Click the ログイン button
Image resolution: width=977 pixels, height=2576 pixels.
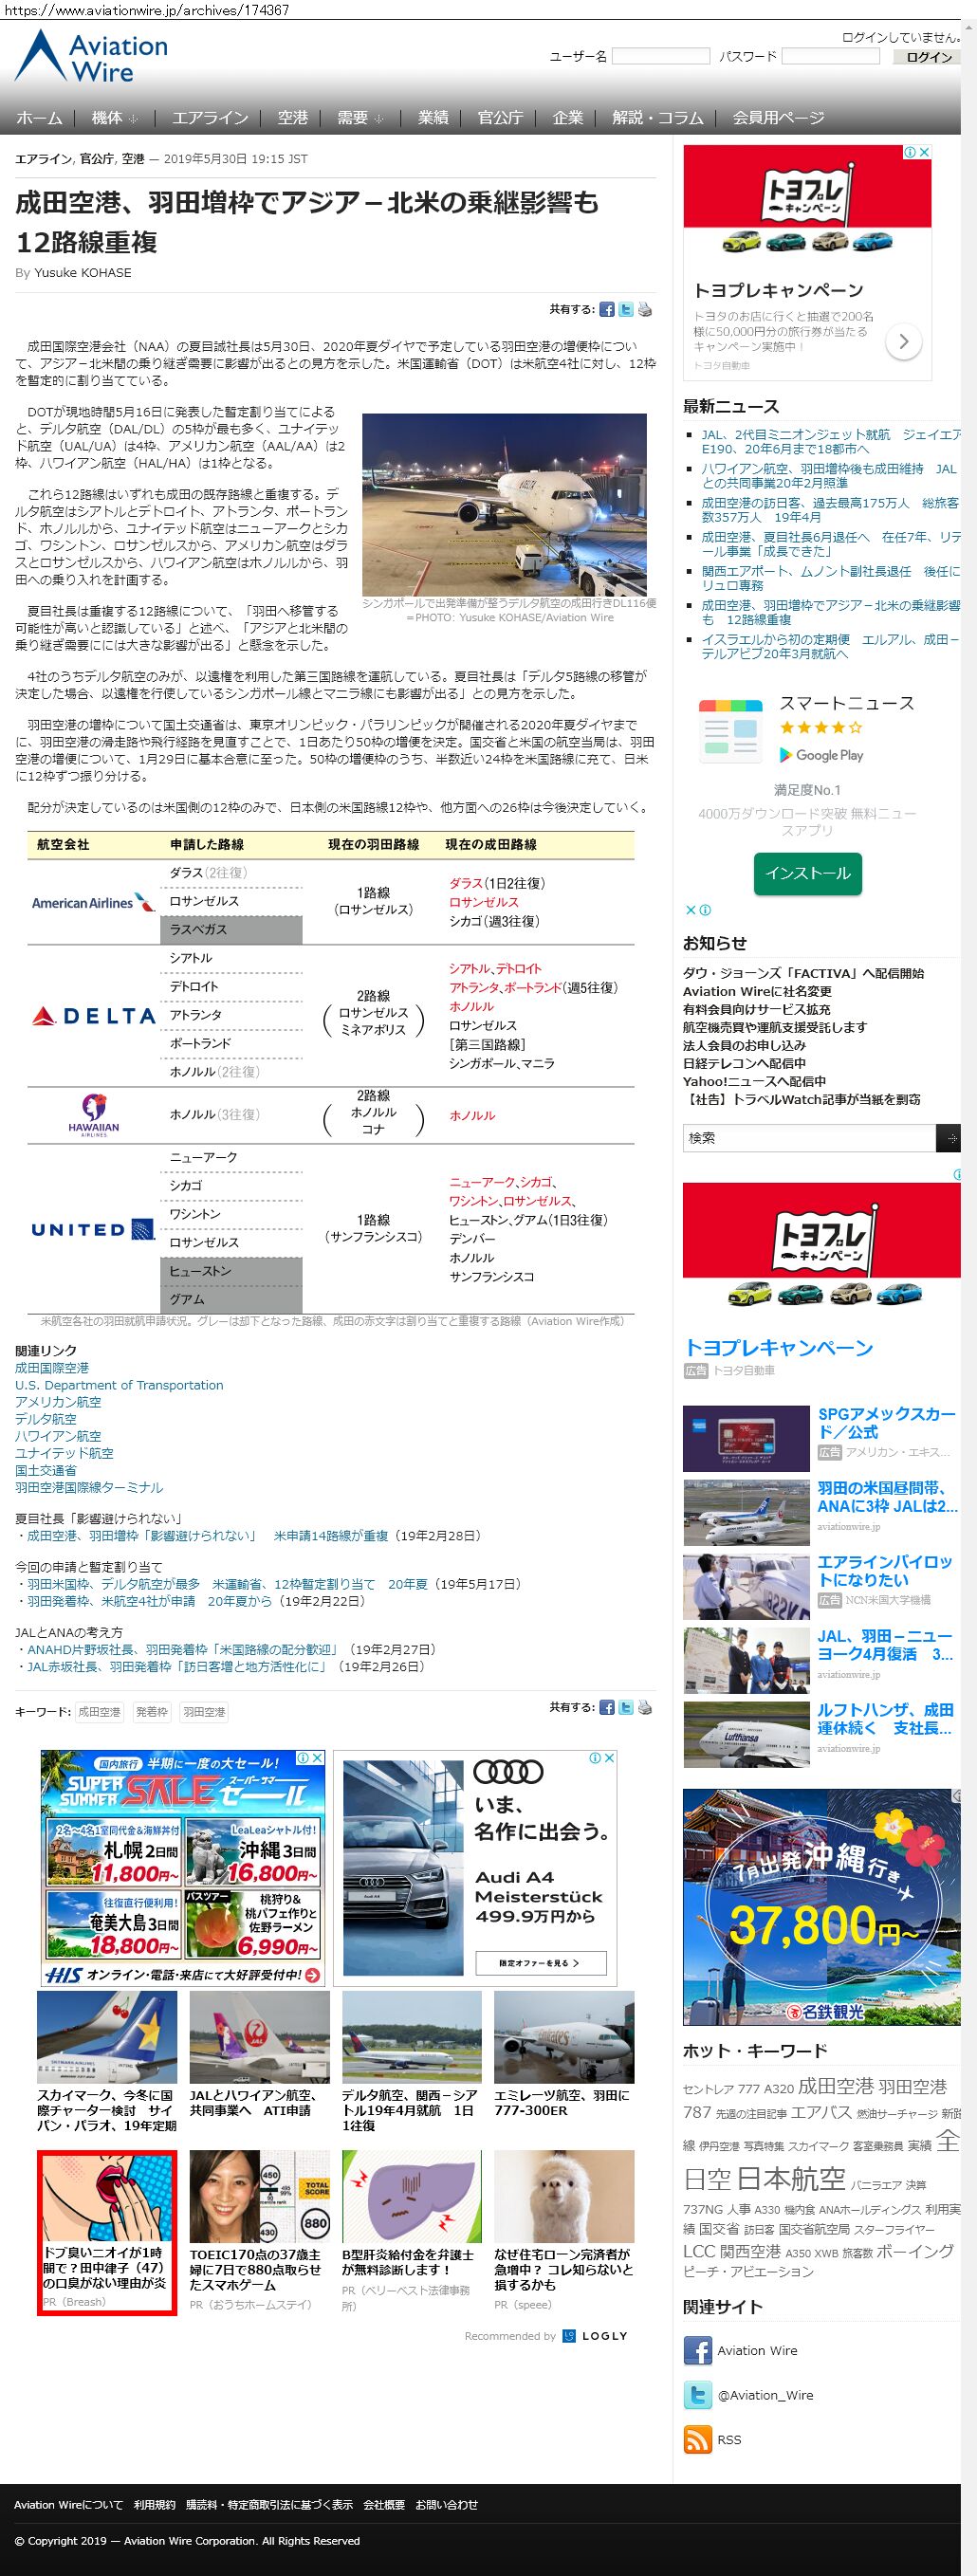tap(929, 57)
